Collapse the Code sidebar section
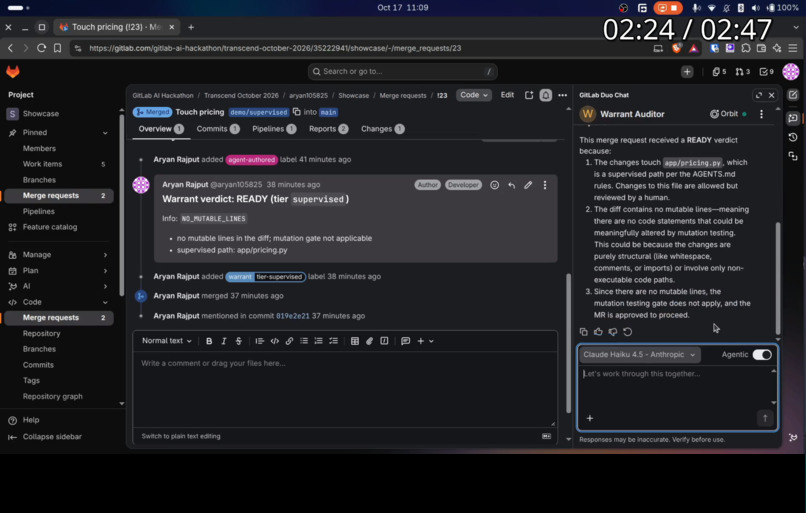Viewport: 806px width, 513px height. [105, 302]
